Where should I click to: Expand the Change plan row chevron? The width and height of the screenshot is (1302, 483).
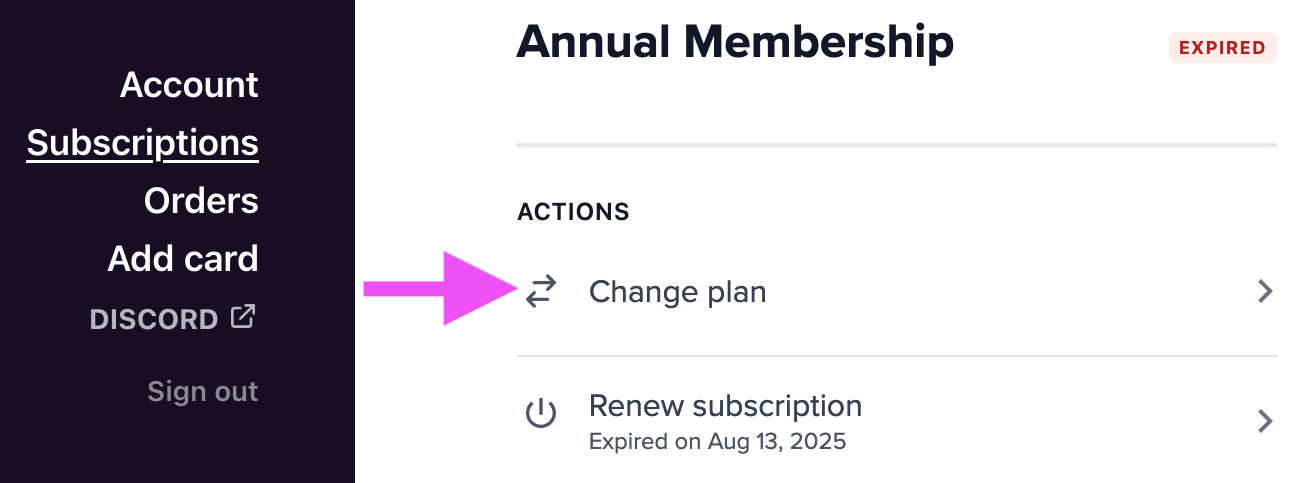(x=1265, y=292)
